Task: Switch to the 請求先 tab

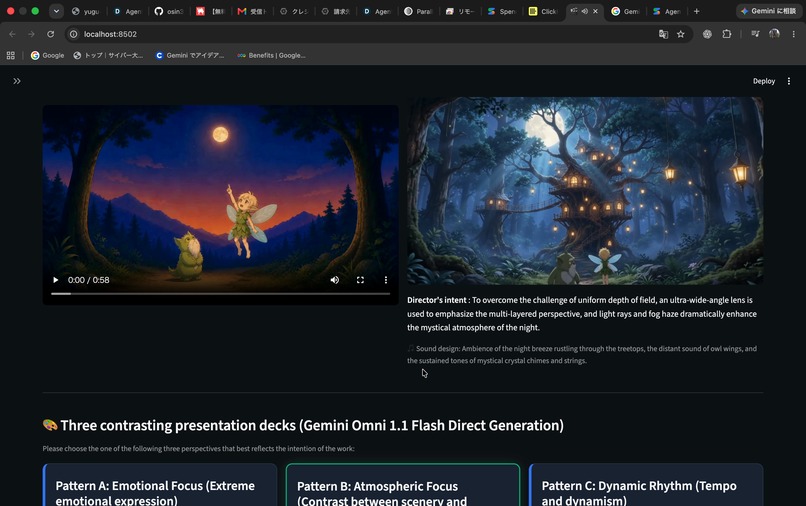Action: pyautogui.click(x=335, y=11)
